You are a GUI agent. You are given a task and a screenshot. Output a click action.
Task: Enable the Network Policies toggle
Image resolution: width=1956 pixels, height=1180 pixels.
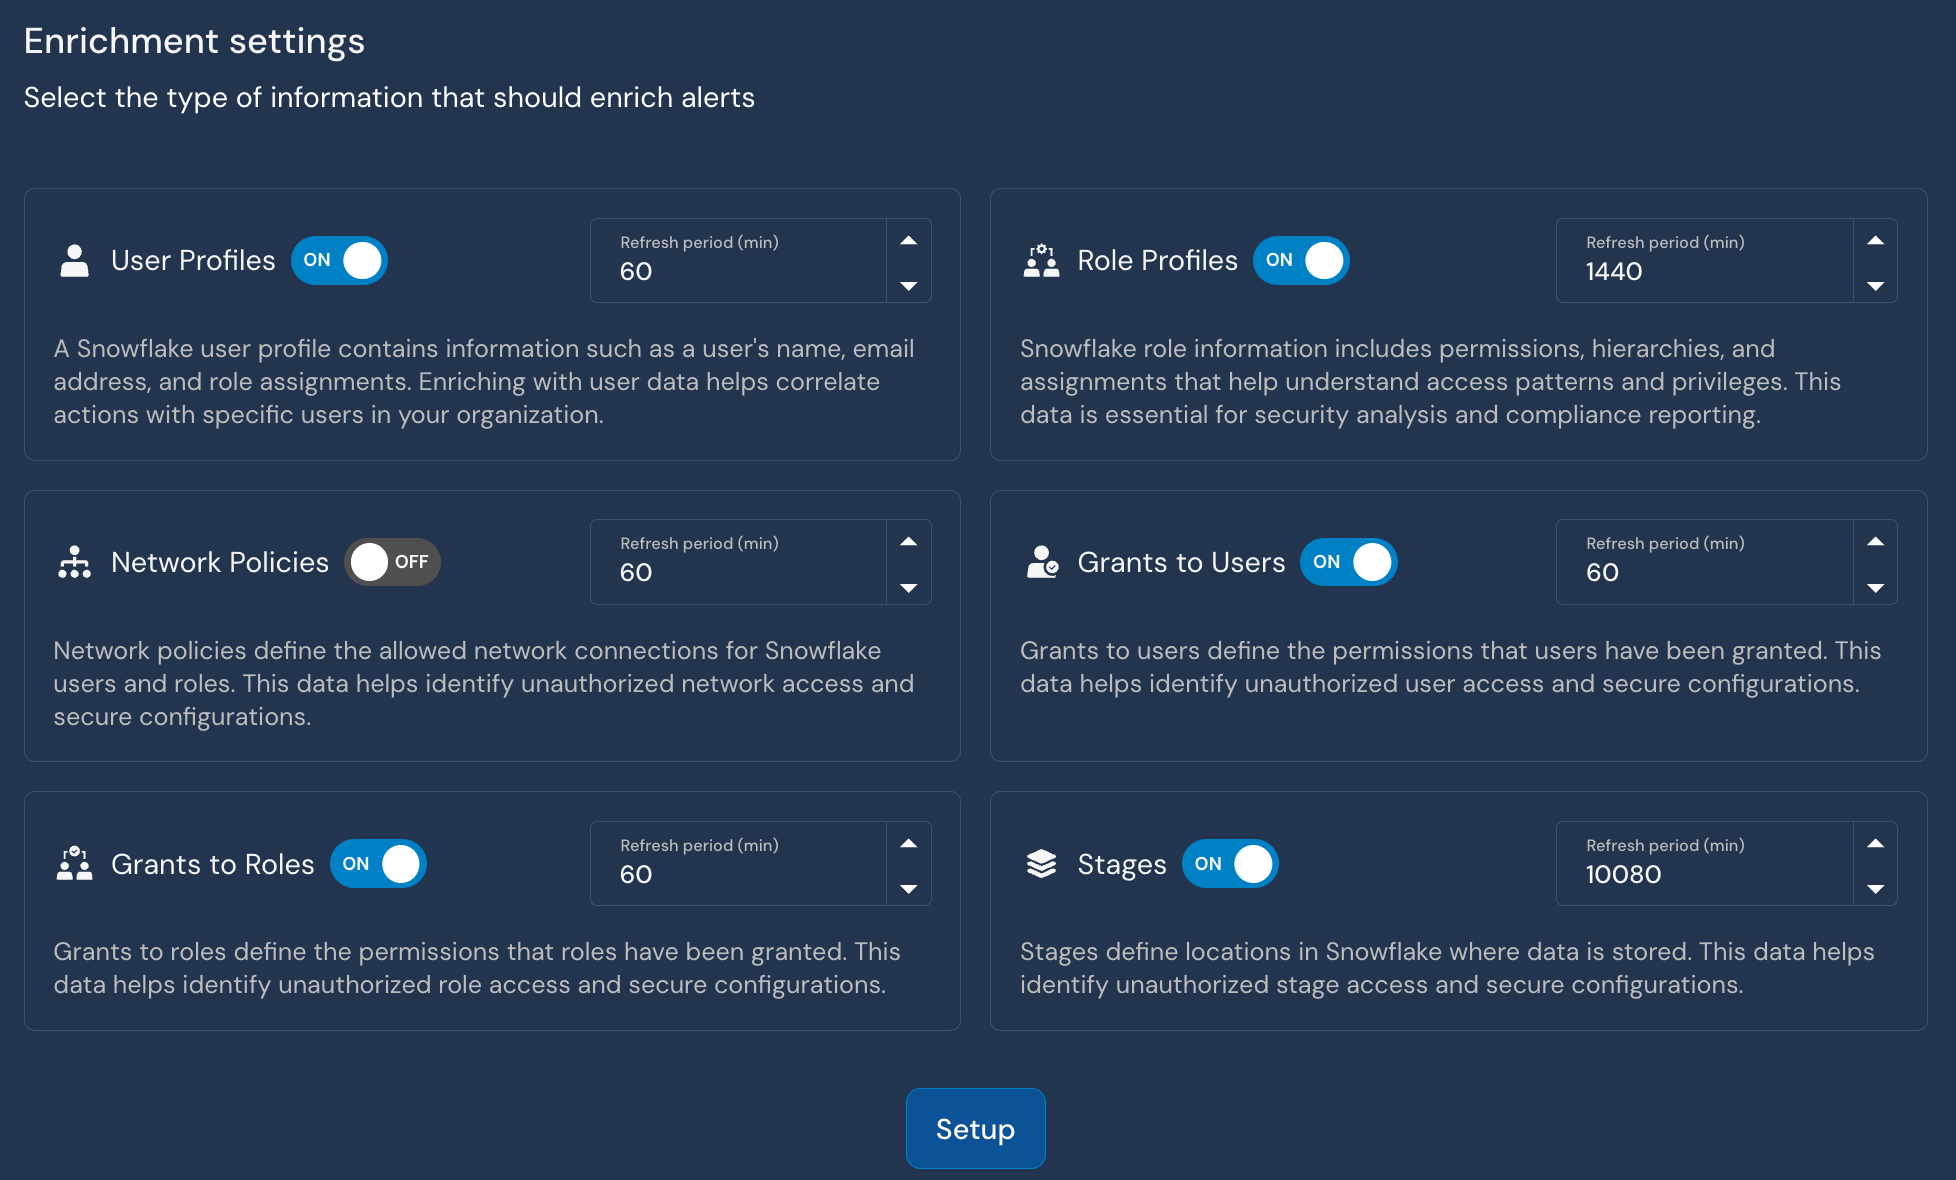[x=392, y=562]
